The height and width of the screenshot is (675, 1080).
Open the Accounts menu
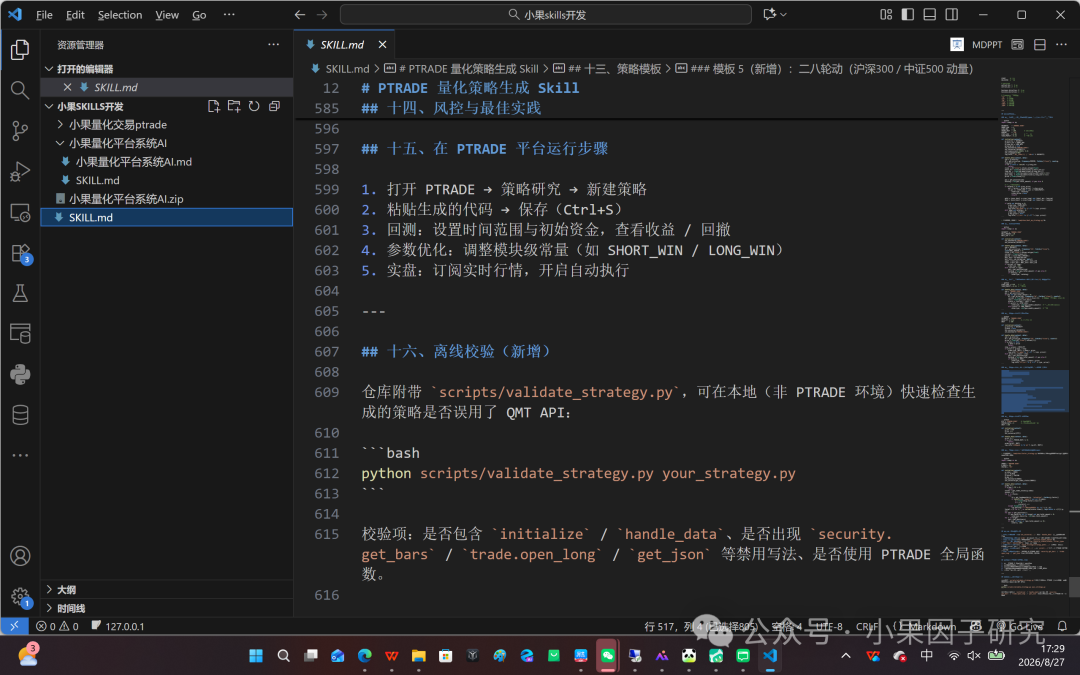click(x=20, y=556)
